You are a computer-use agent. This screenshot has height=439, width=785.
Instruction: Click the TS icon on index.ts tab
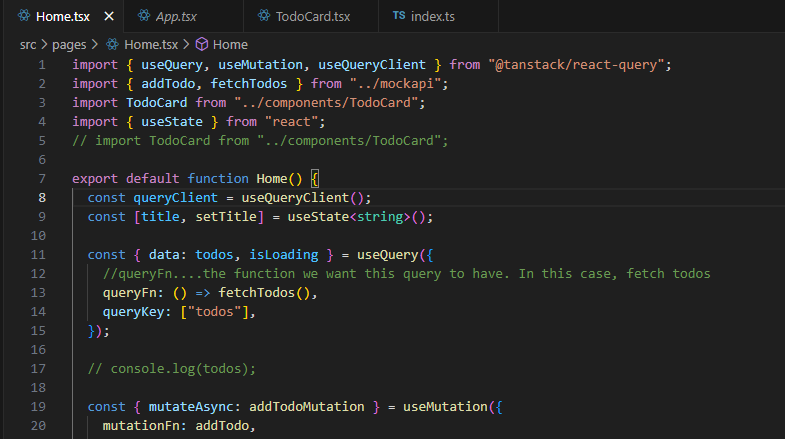(399, 16)
